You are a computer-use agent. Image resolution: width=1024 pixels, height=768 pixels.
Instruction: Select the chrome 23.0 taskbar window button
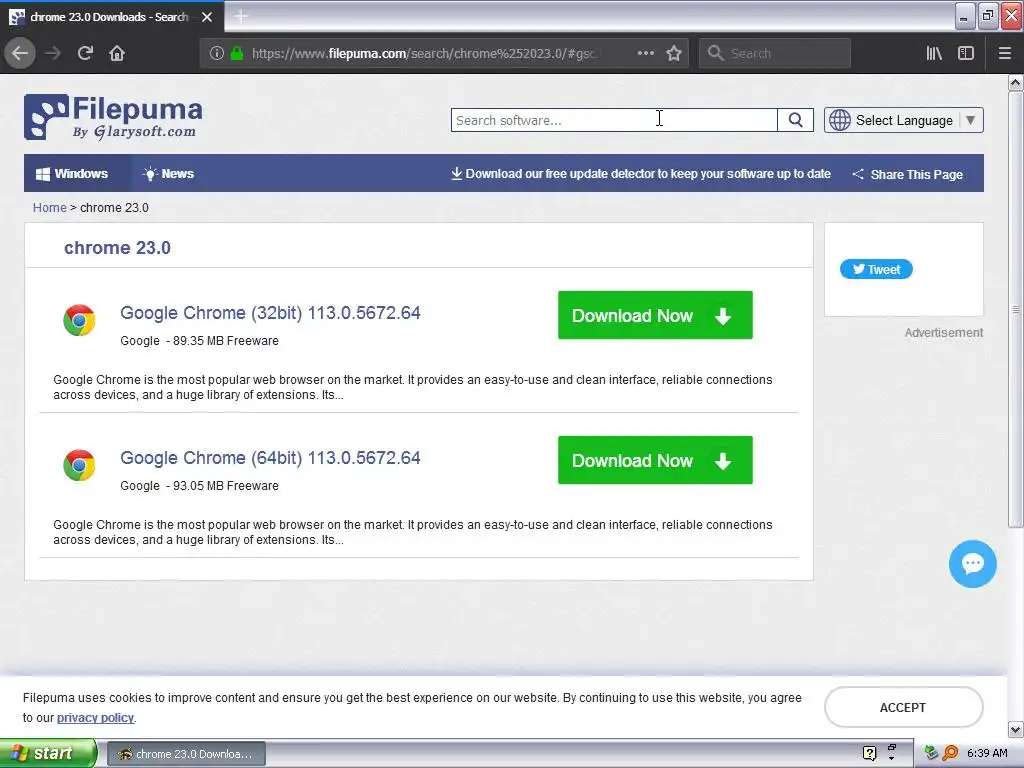coord(186,754)
